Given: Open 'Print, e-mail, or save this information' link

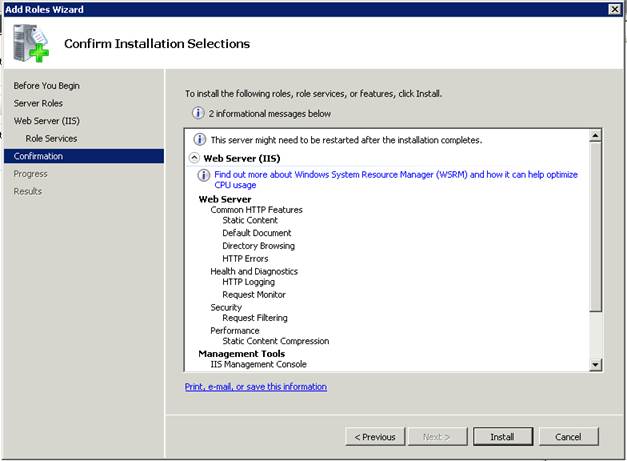Looking at the screenshot, I should click(x=256, y=387).
